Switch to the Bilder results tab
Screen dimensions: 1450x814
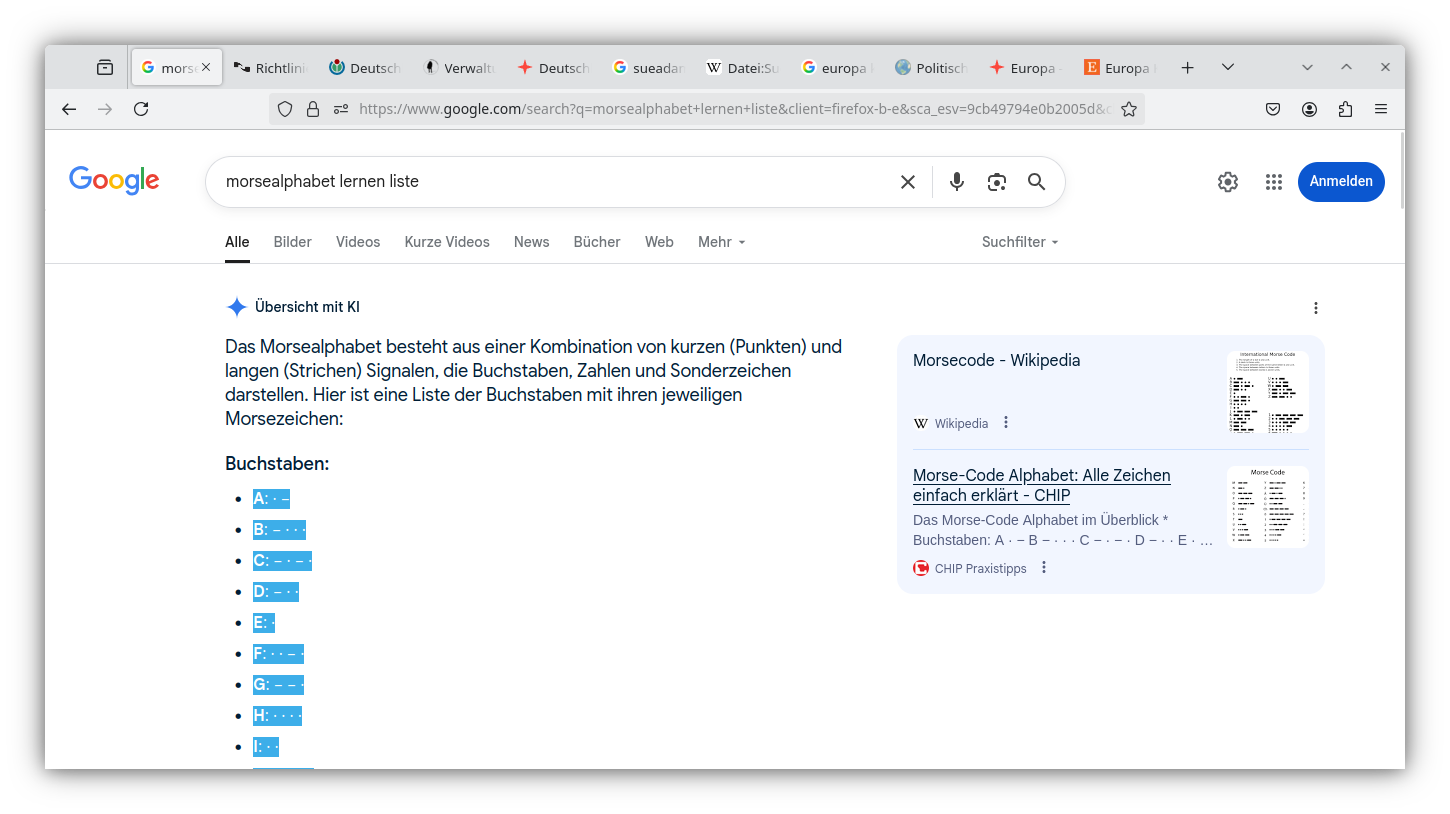[292, 241]
